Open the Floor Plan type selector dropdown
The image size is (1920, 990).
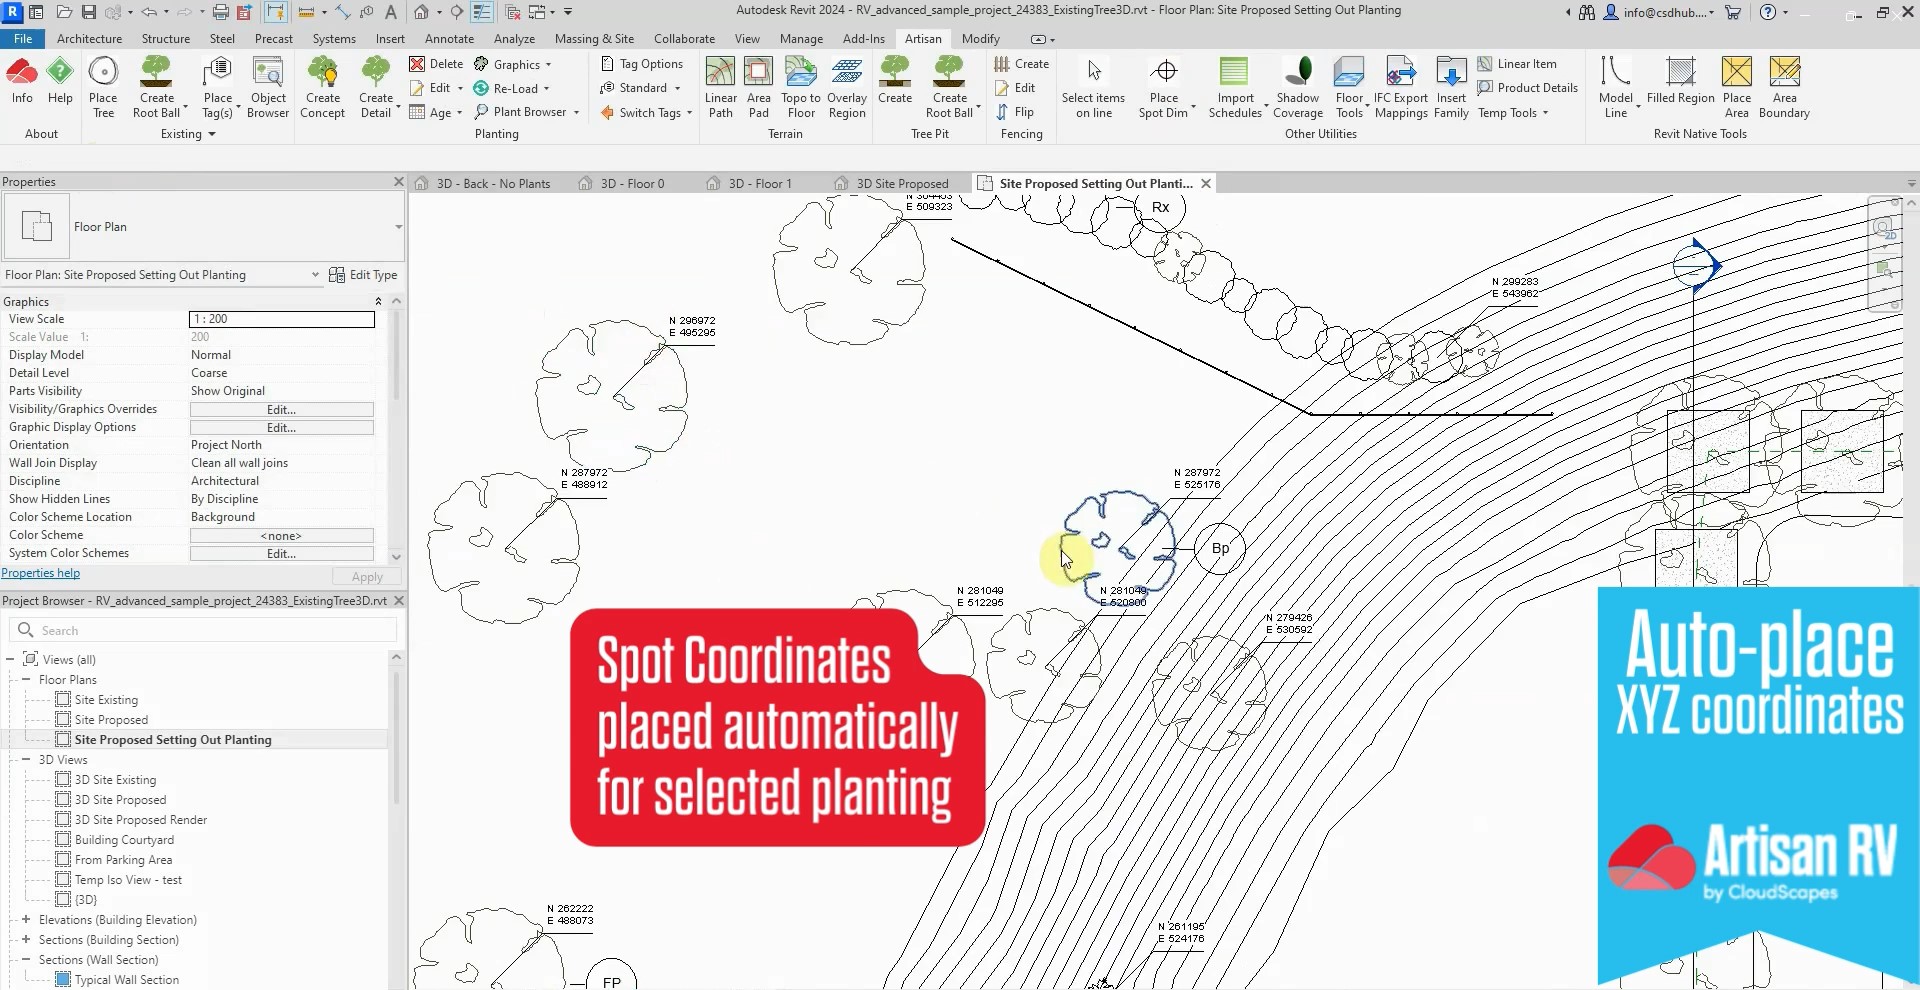[x=398, y=227]
